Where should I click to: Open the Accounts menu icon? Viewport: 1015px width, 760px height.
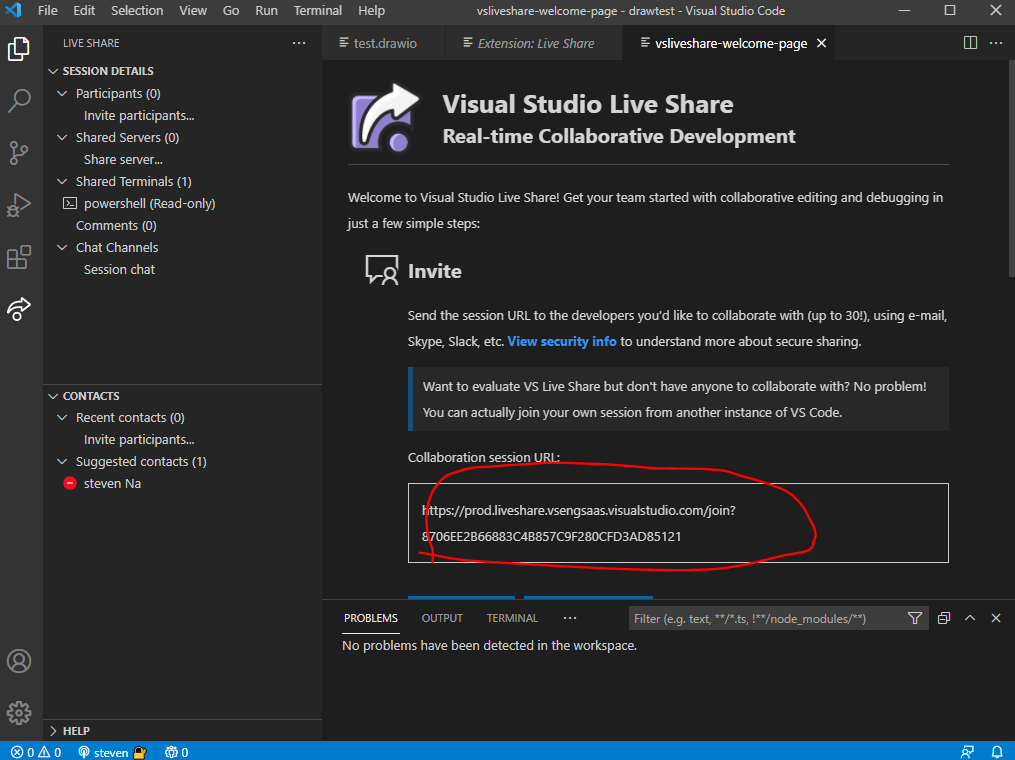(19, 661)
